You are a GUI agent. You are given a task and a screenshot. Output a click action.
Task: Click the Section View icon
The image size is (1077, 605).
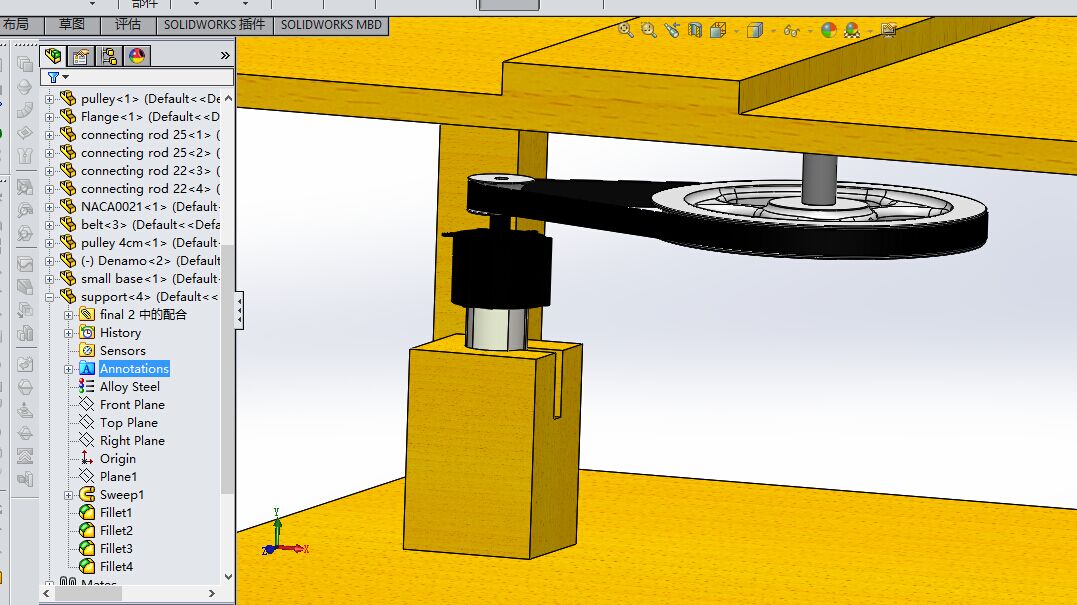pos(695,30)
